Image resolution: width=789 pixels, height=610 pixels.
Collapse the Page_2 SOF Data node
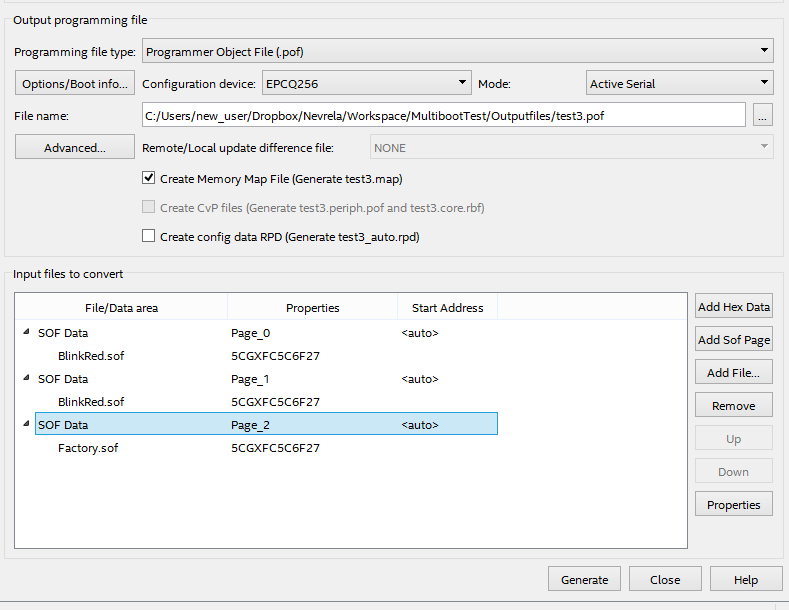25,425
